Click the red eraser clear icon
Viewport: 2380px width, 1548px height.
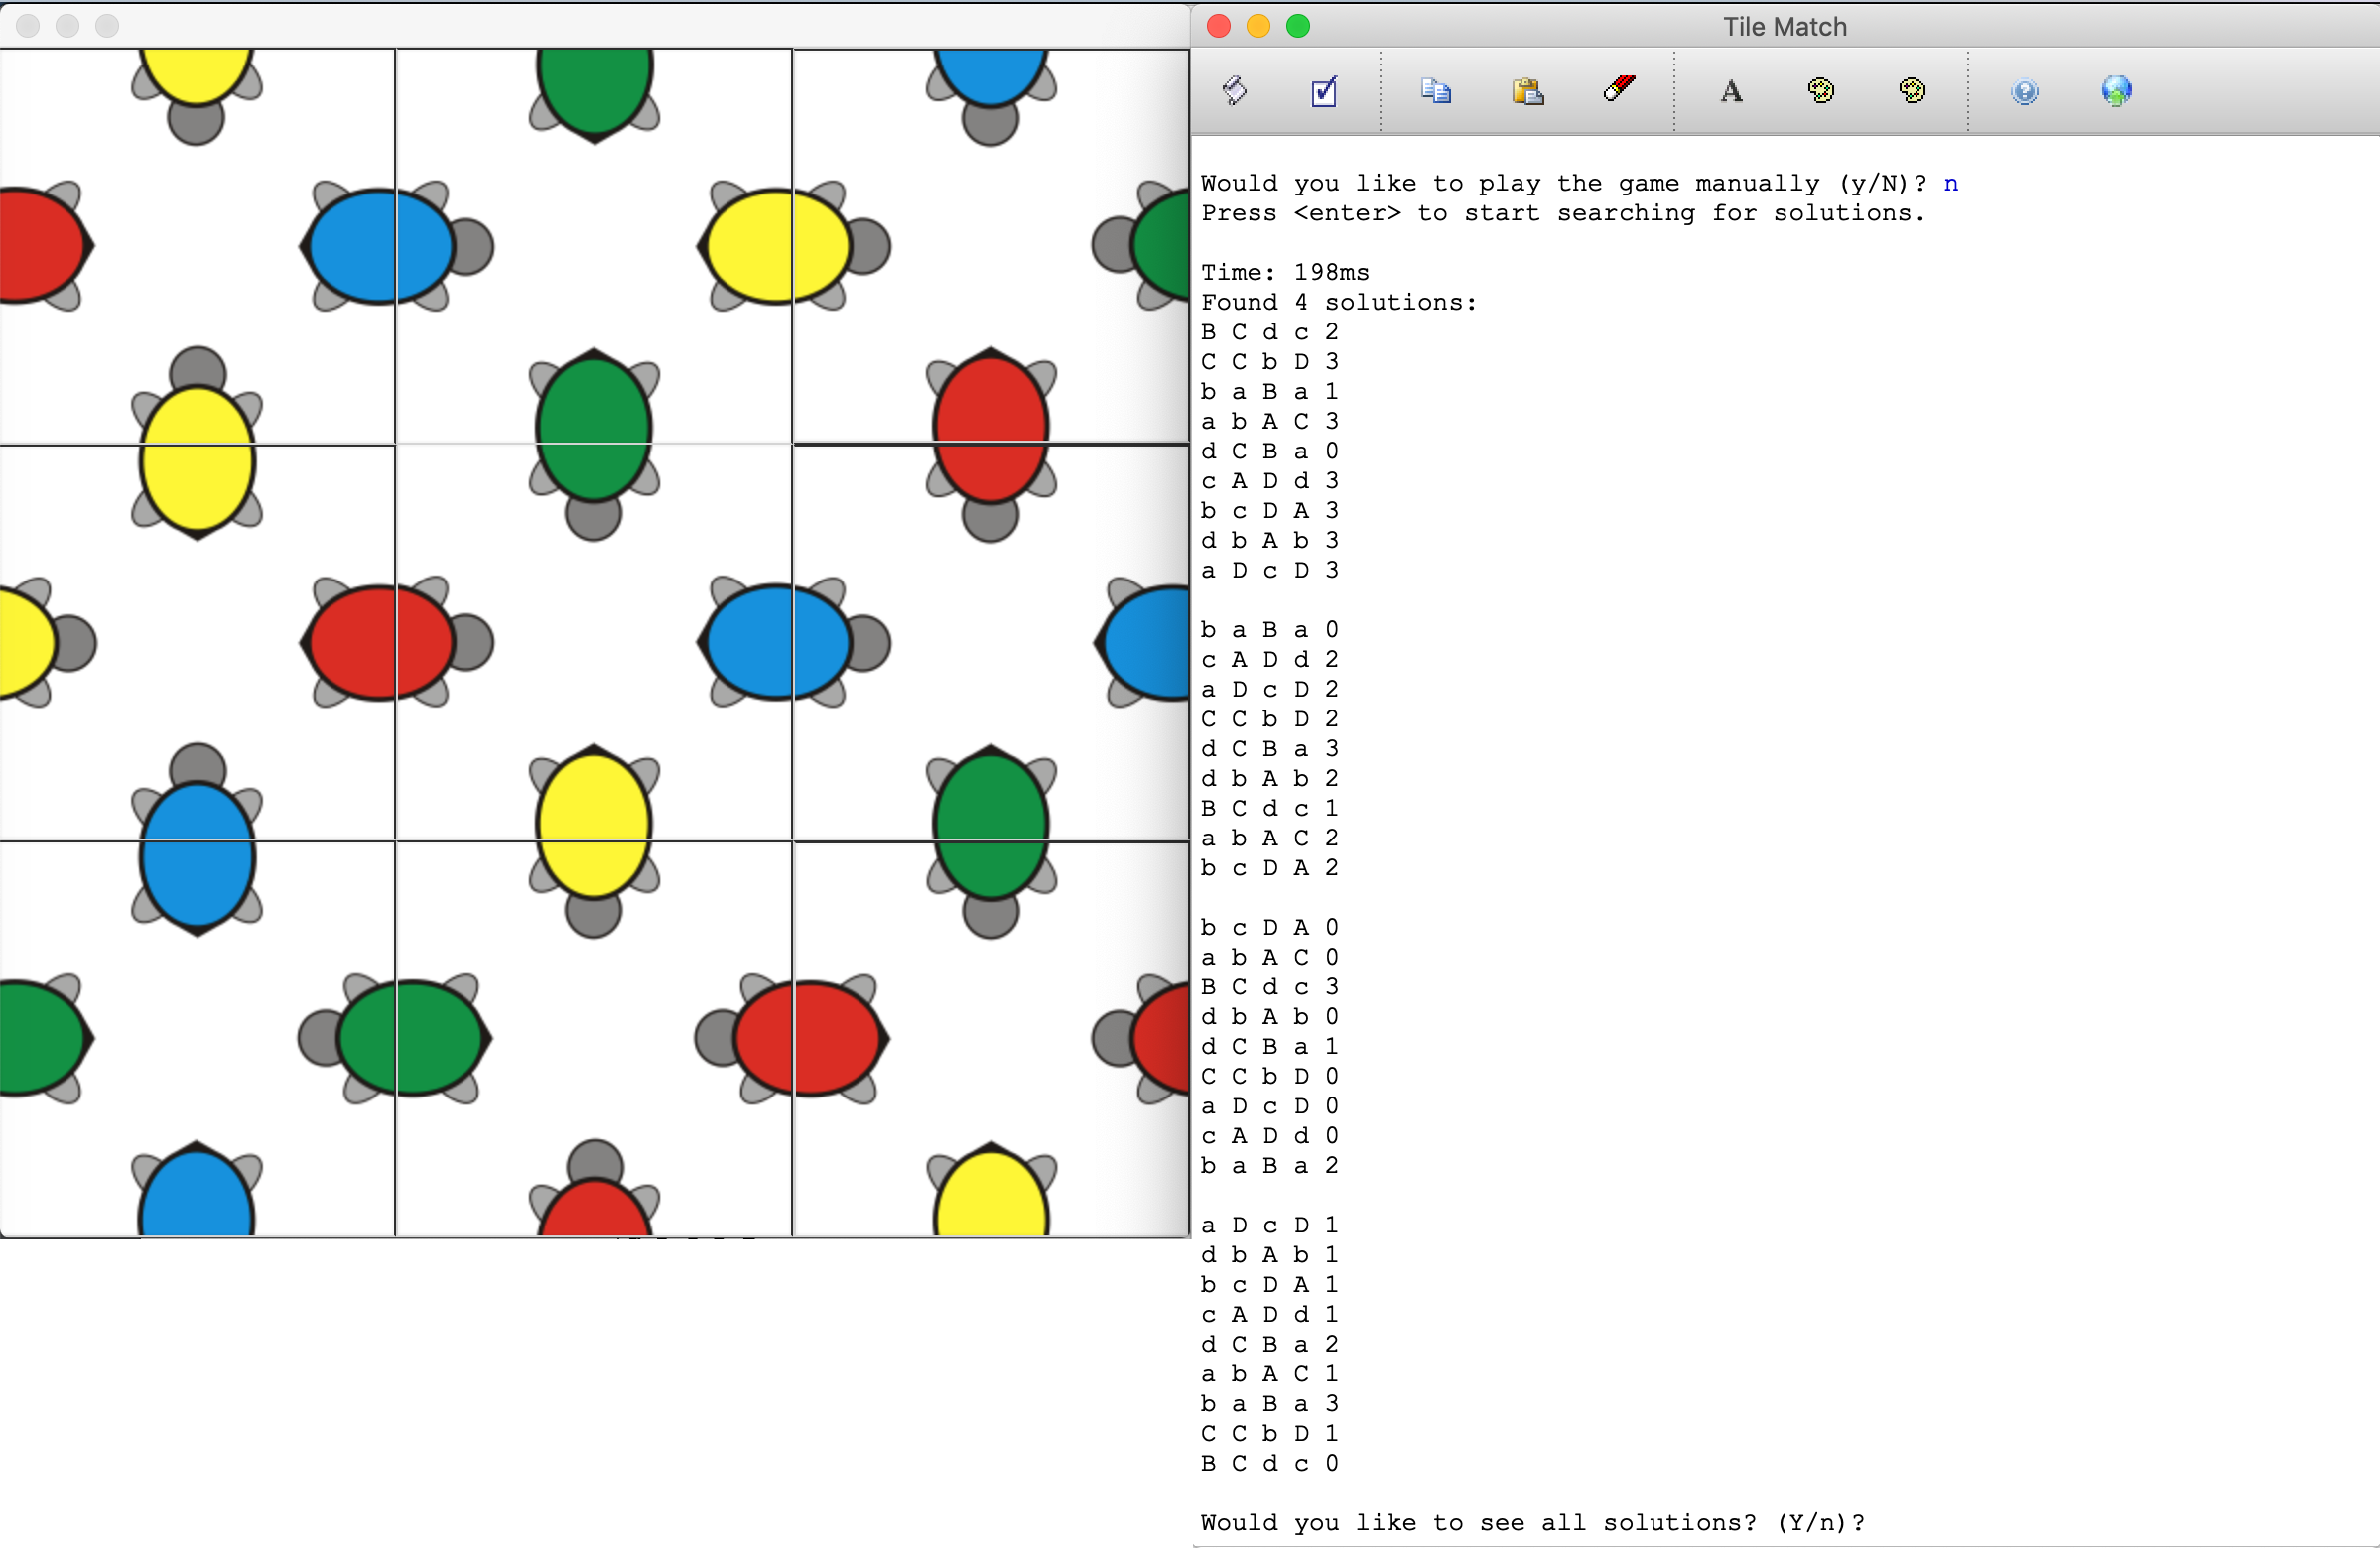tap(1618, 89)
